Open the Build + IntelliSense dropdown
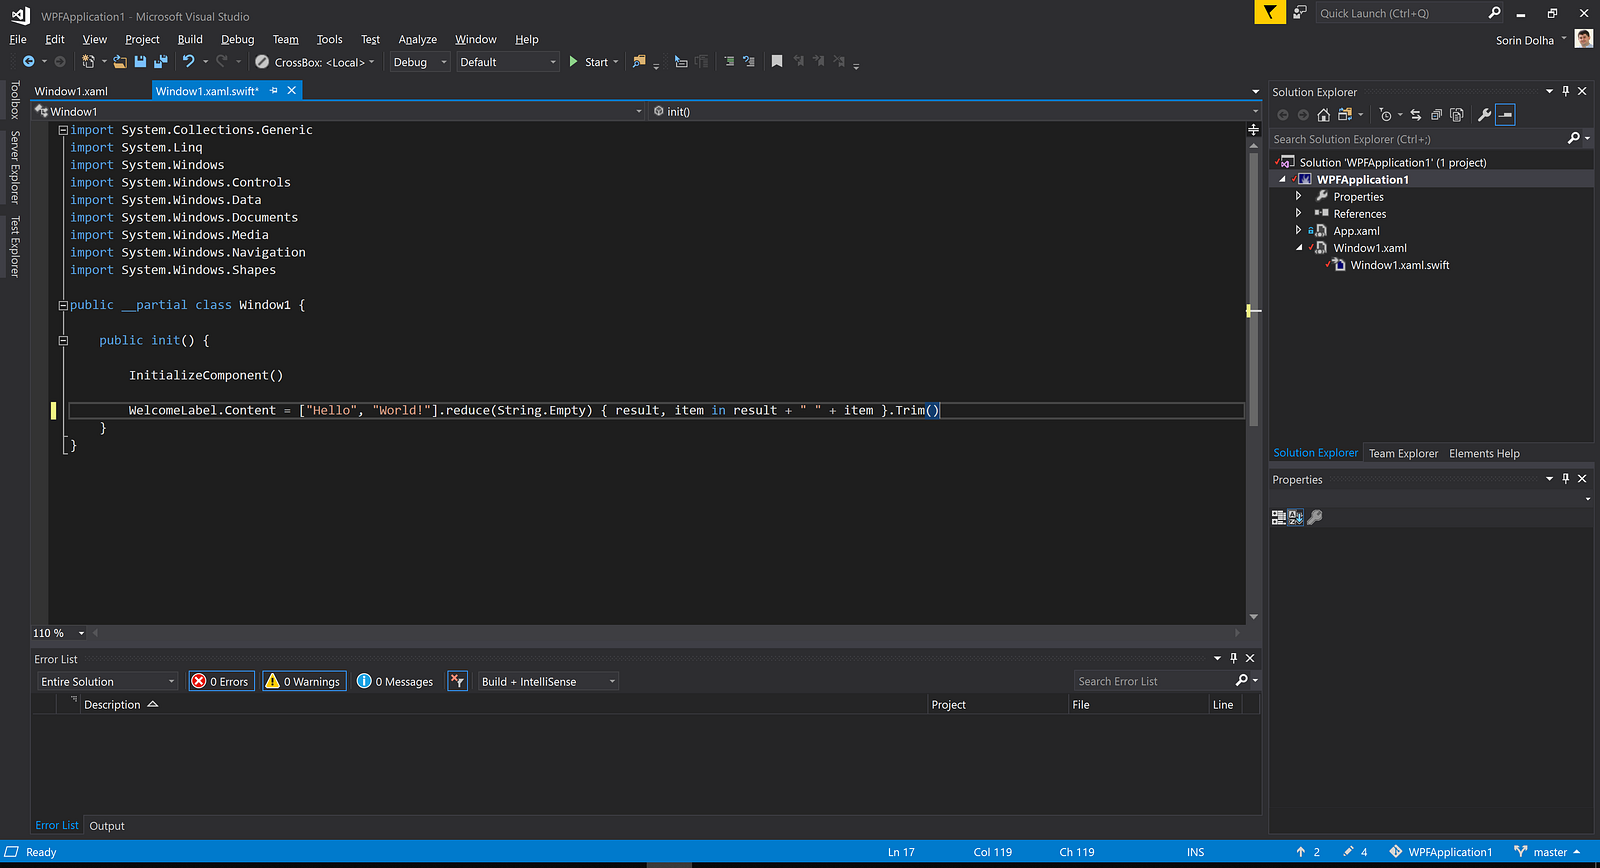 point(548,681)
